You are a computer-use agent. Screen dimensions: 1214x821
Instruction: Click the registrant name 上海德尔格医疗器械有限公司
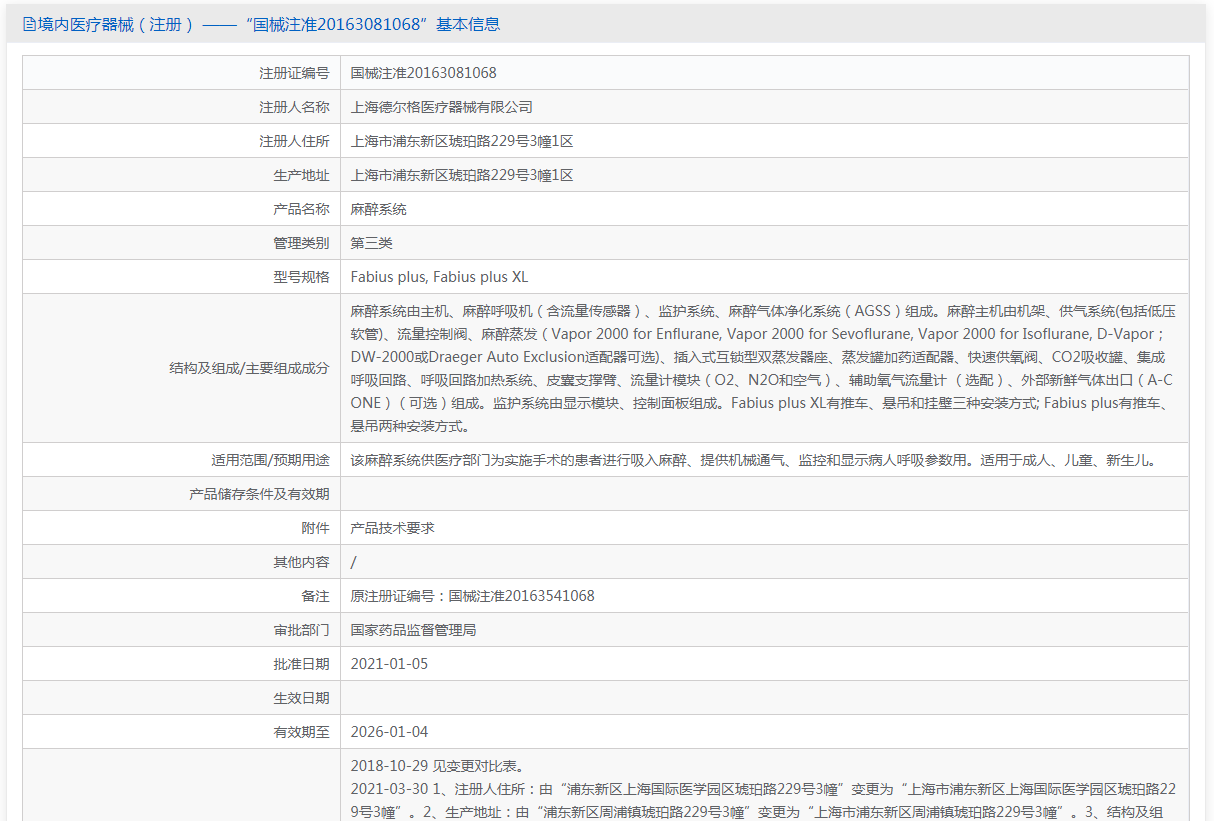[x=441, y=107]
